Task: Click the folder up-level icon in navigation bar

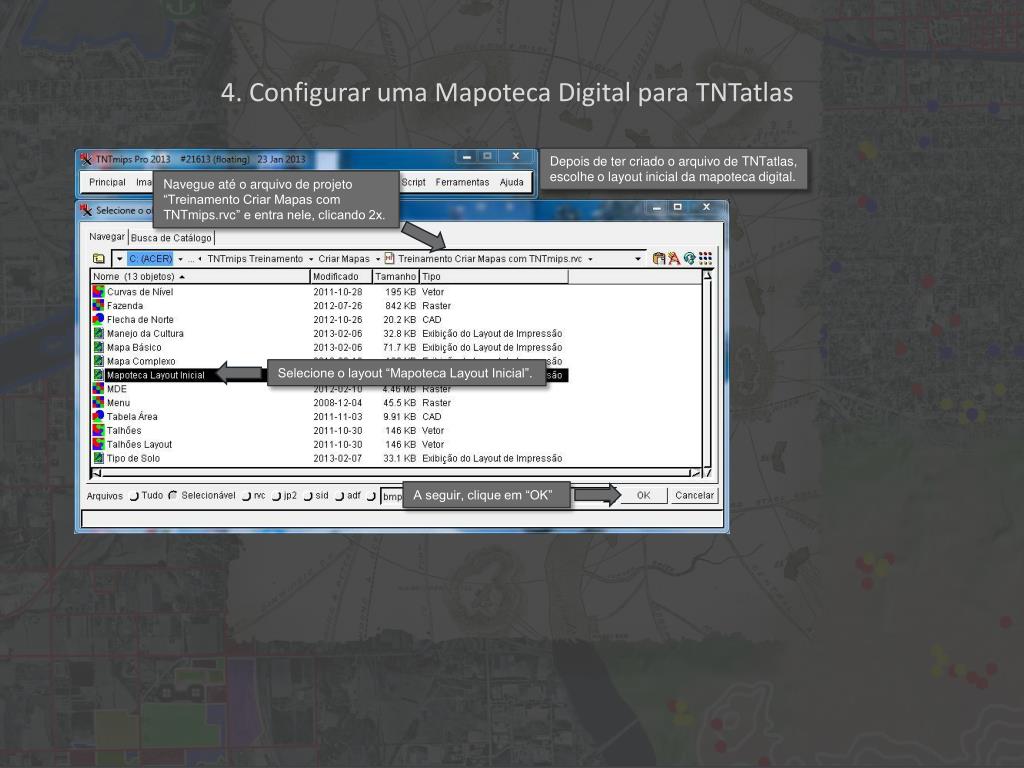Action: pos(99,259)
